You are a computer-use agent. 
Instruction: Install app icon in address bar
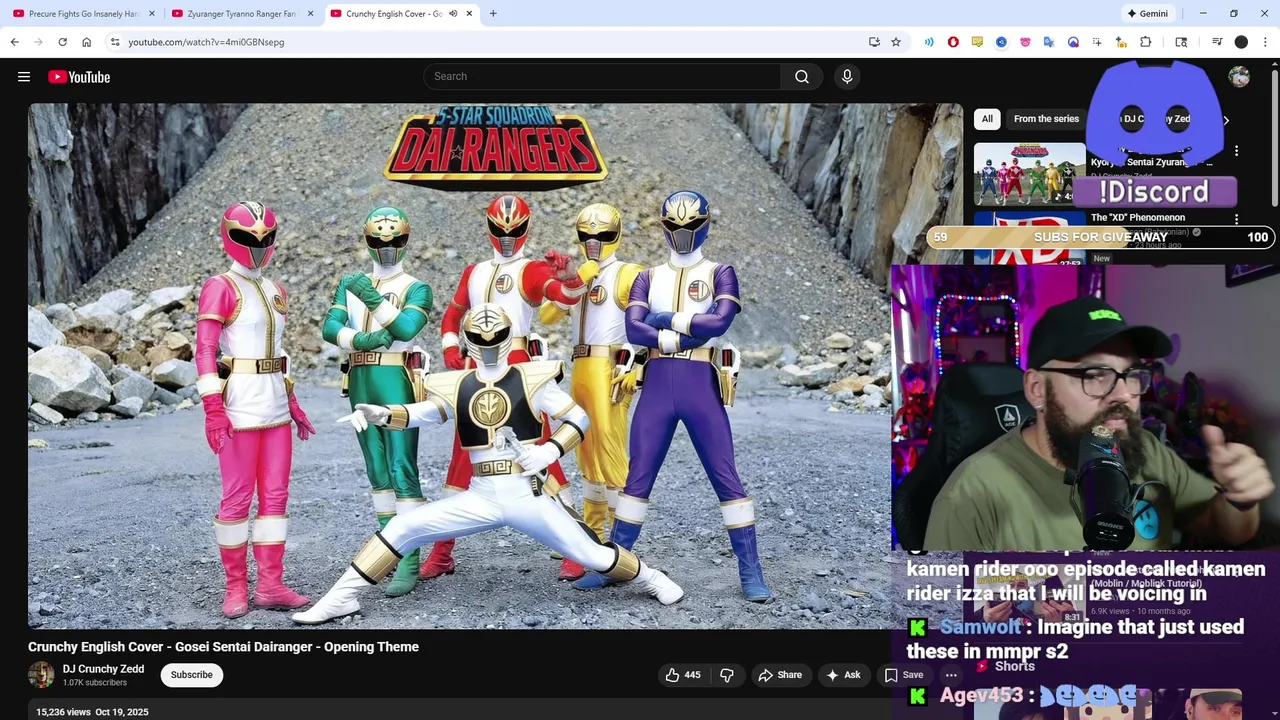coord(874,42)
